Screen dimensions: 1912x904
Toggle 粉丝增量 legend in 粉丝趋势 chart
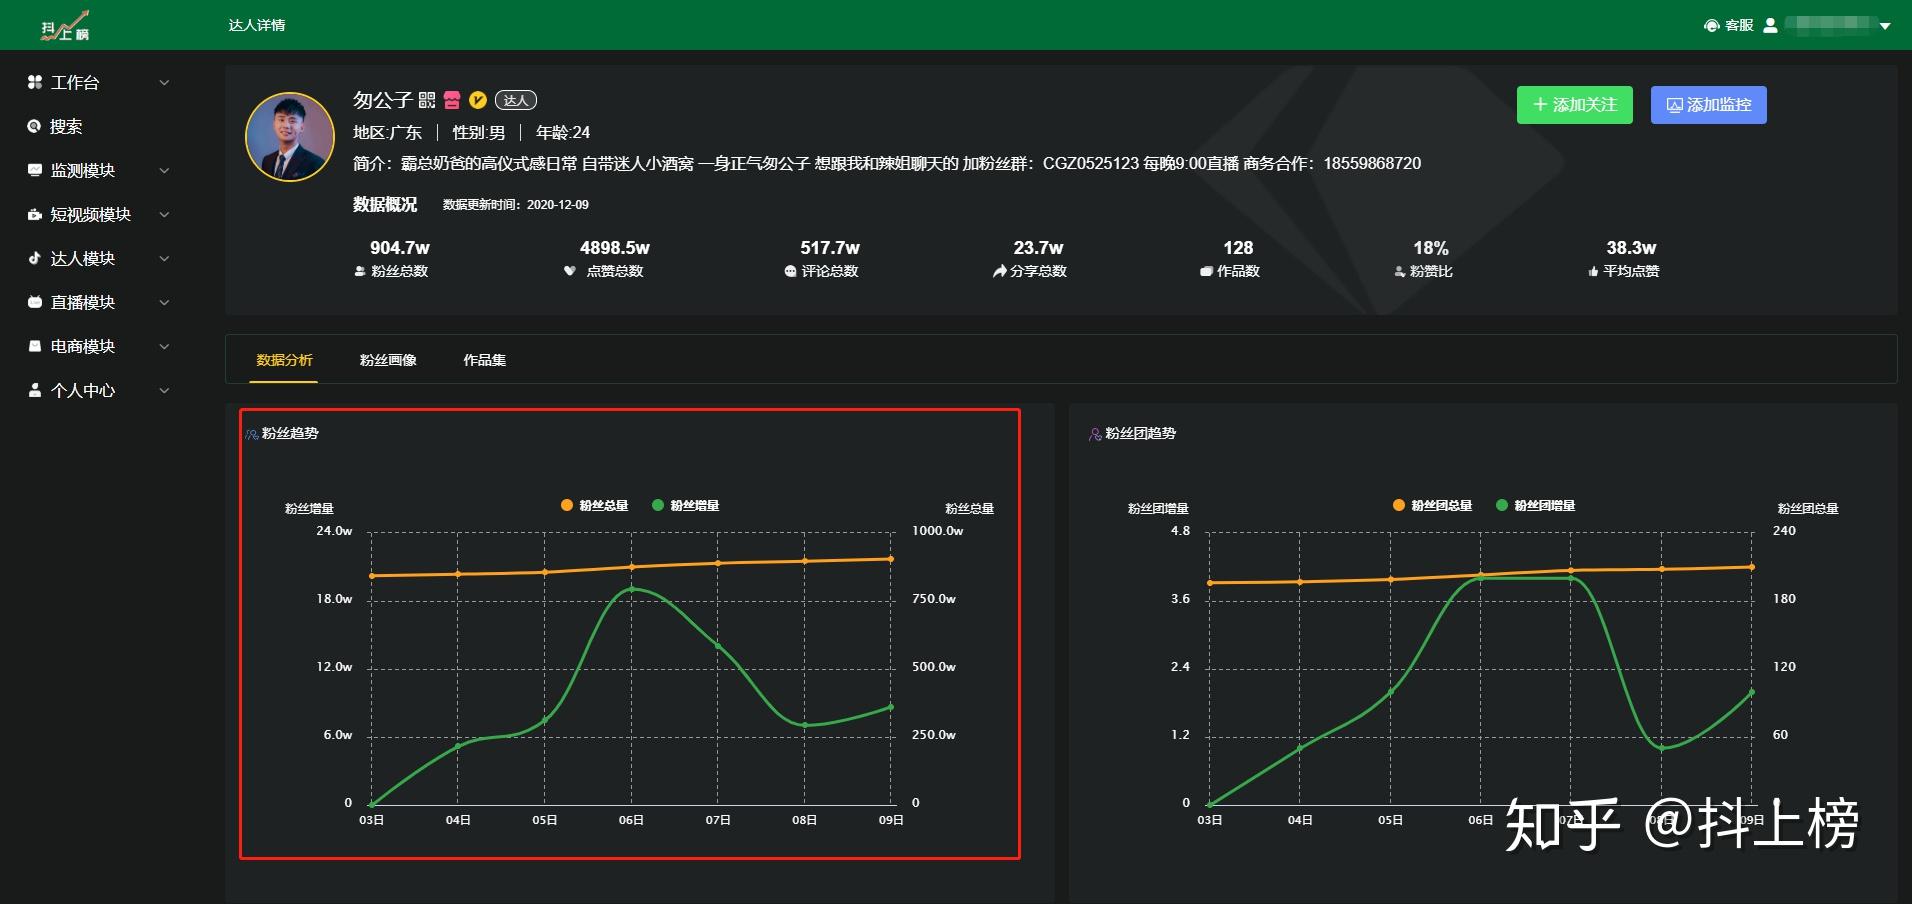coord(686,506)
